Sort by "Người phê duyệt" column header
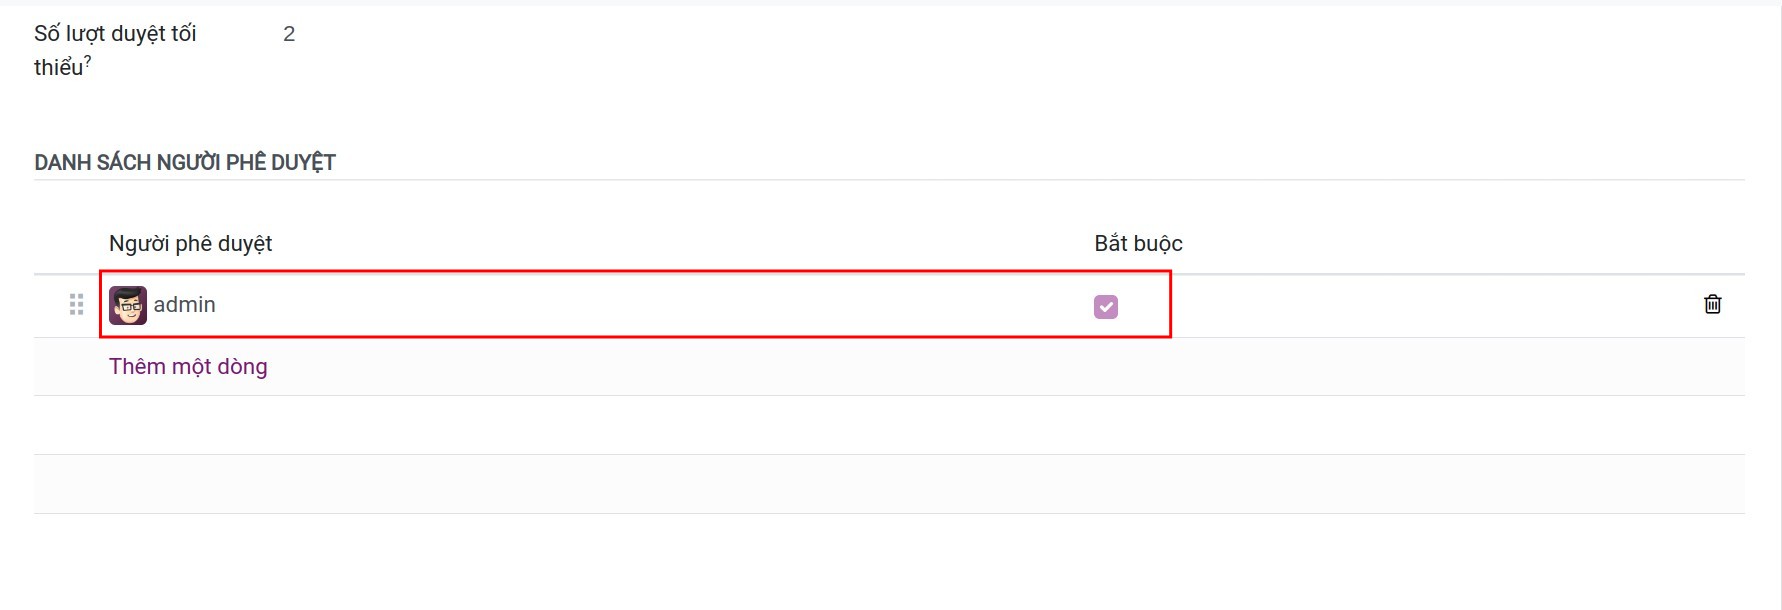 coord(191,244)
